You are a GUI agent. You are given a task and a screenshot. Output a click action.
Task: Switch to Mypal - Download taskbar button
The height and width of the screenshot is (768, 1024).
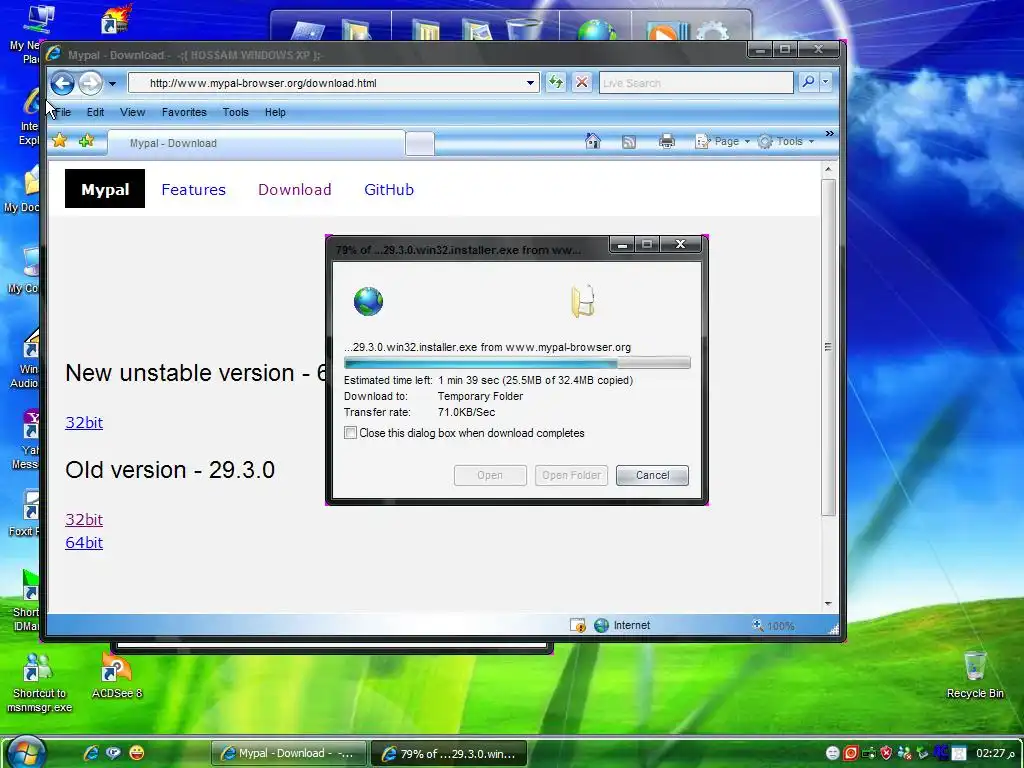tap(289, 753)
